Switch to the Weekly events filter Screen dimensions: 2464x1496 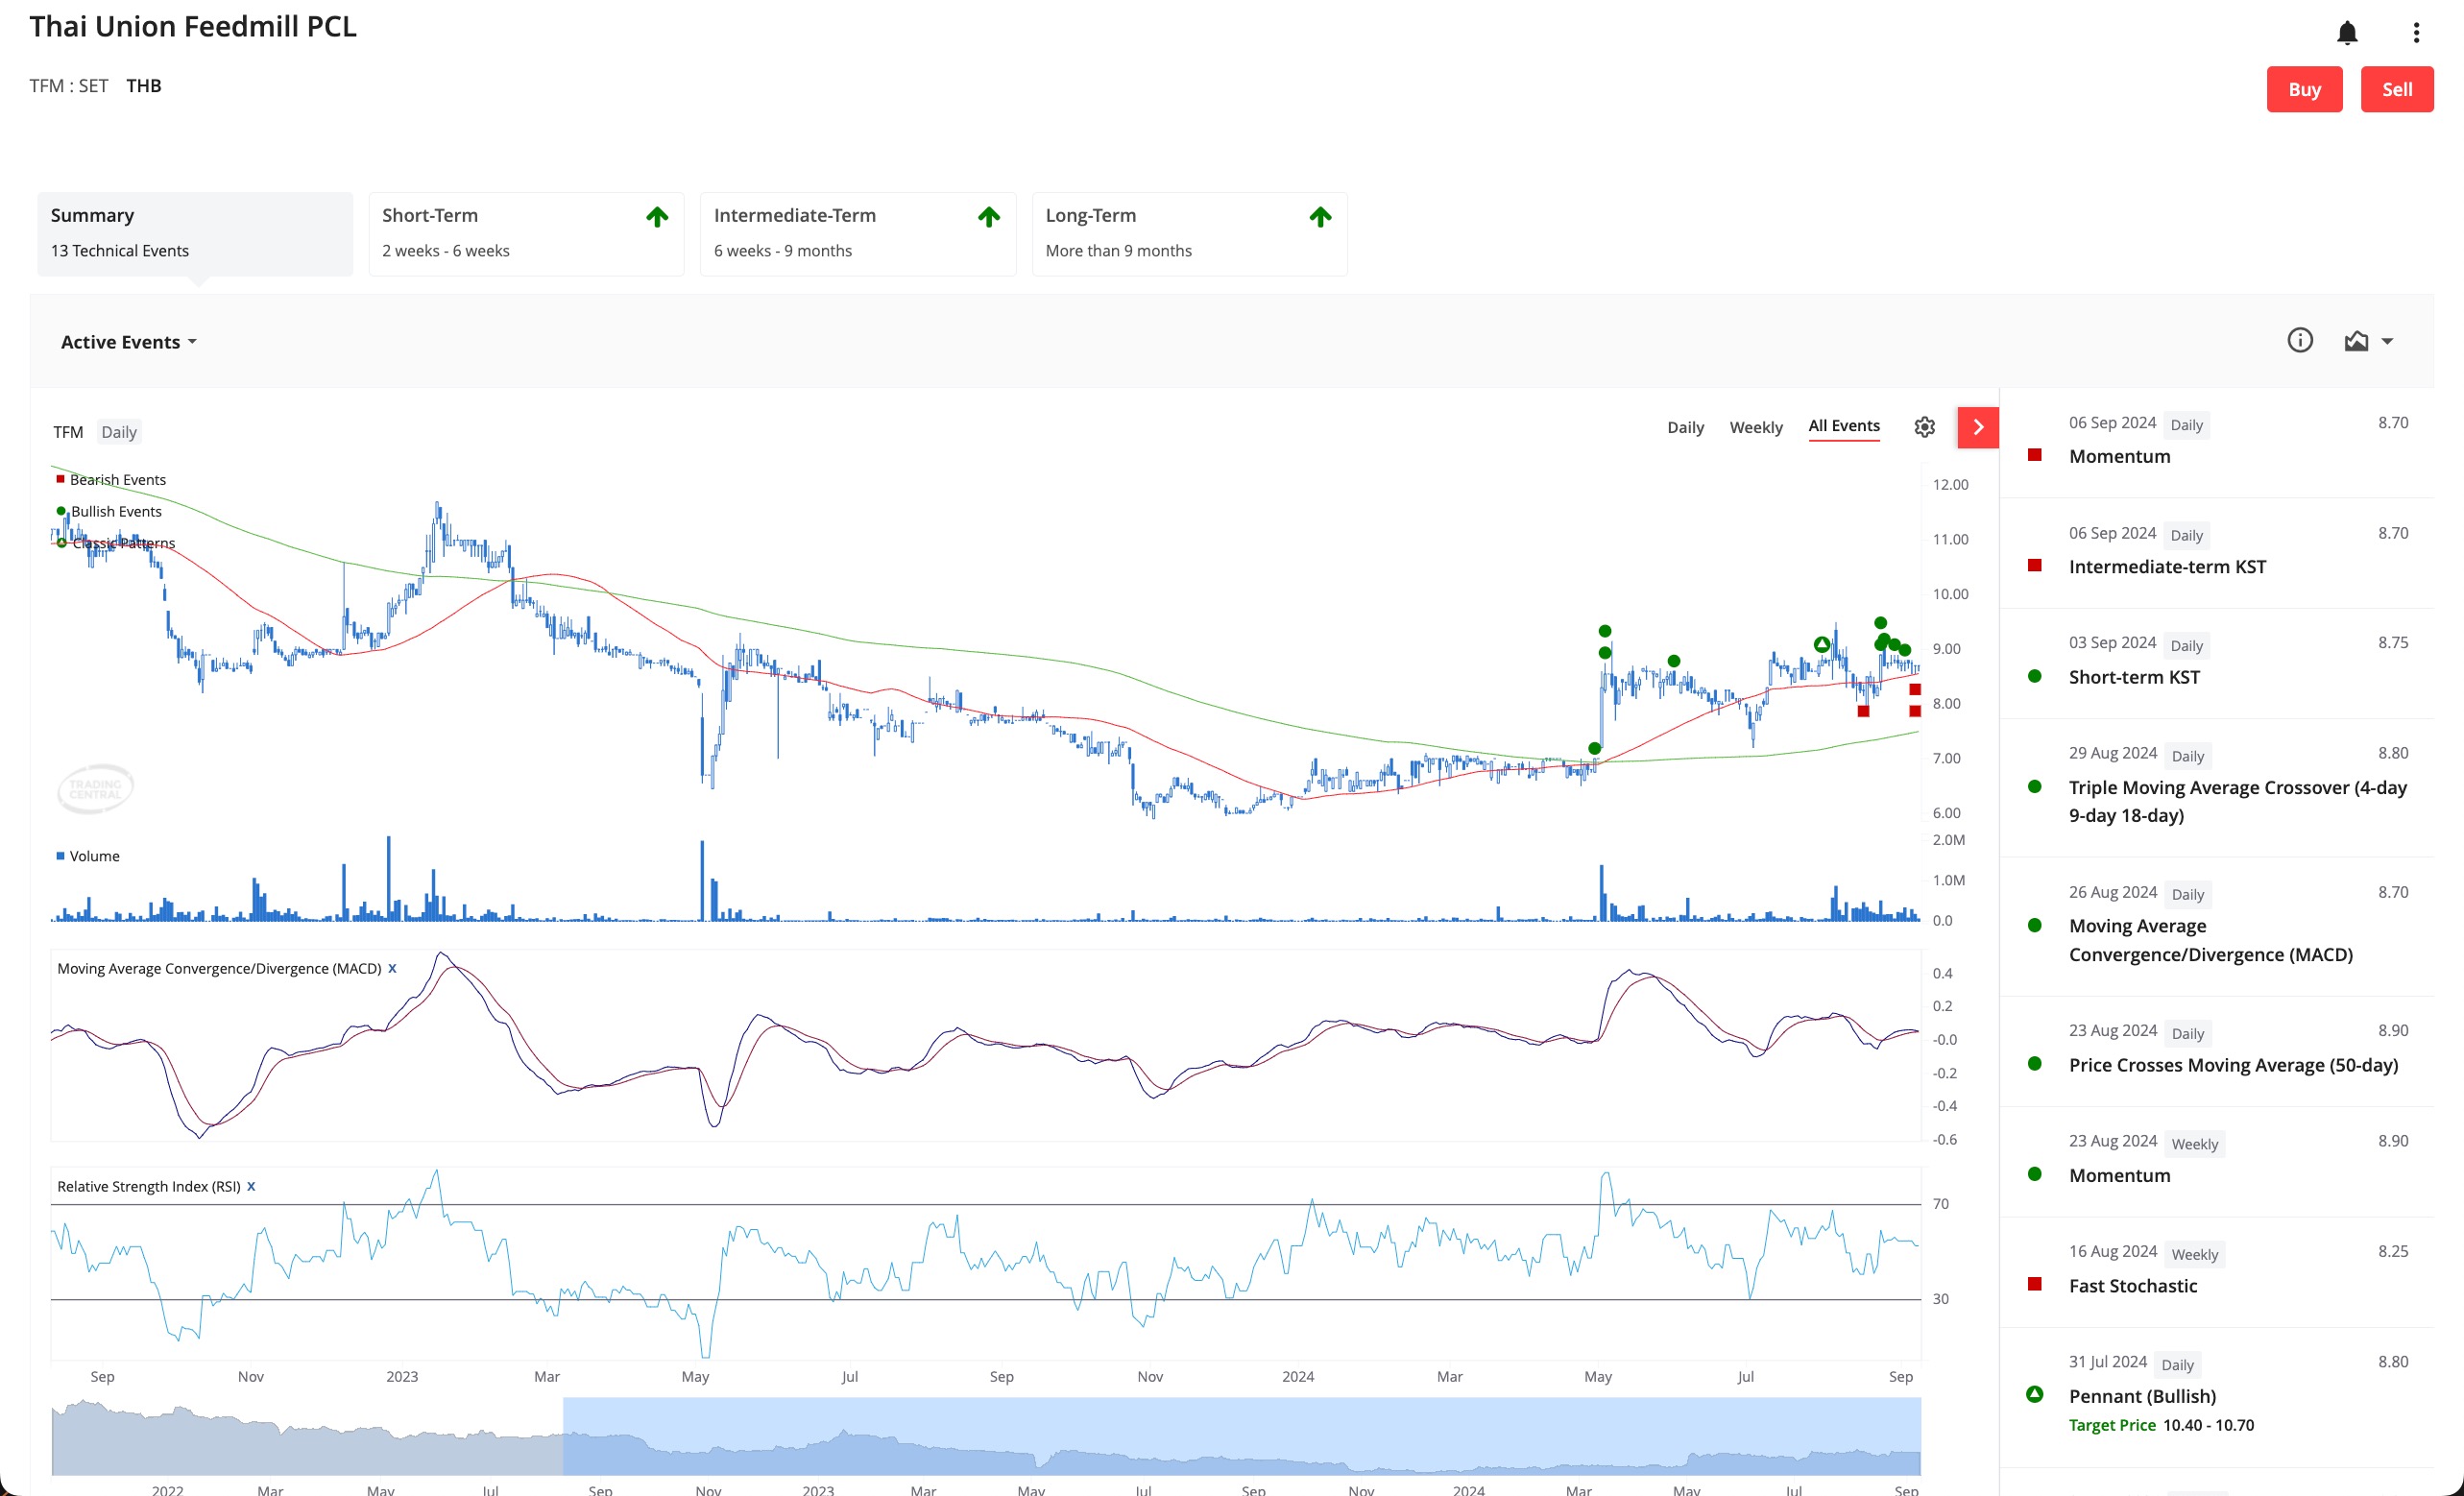coord(1756,427)
